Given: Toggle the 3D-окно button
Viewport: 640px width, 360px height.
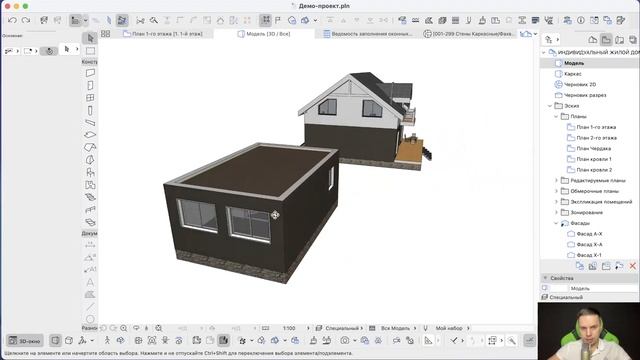Looking at the screenshot, I should (x=24, y=340).
